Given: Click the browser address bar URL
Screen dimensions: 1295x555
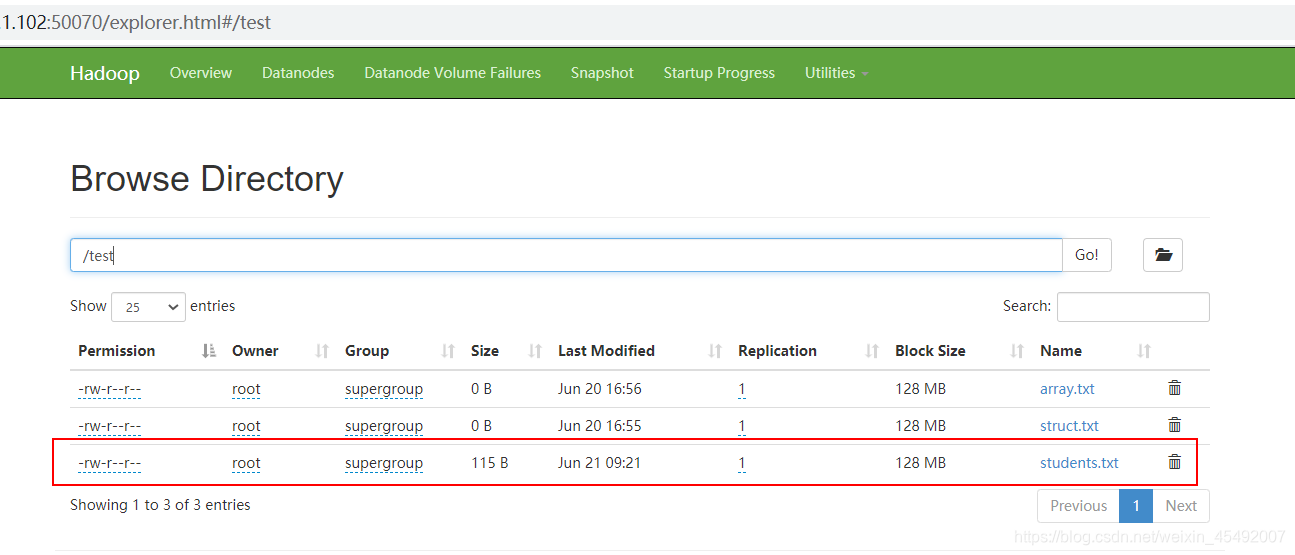Looking at the screenshot, I should pos(136,22).
